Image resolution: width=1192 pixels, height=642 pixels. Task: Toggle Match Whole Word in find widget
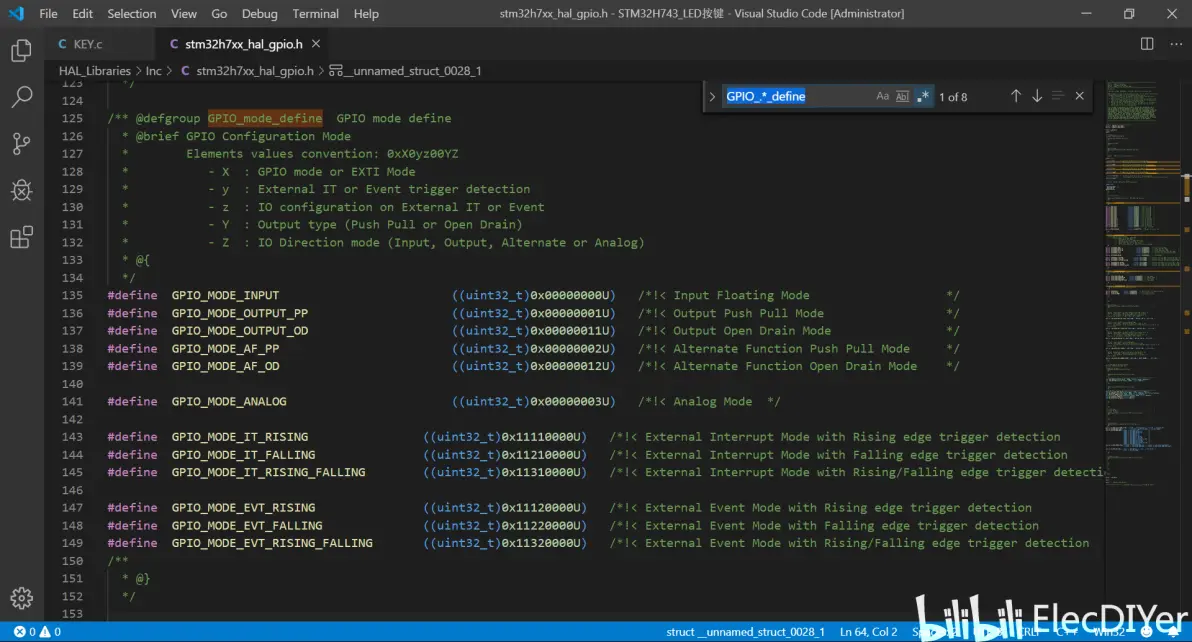pyautogui.click(x=902, y=96)
